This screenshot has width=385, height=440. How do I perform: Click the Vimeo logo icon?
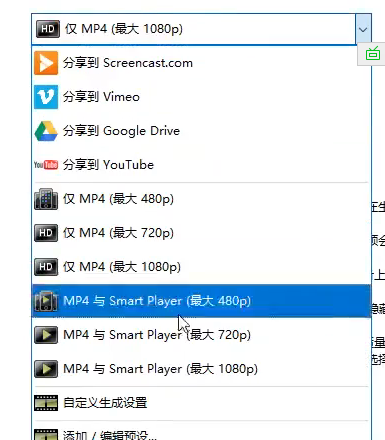[46, 97]
